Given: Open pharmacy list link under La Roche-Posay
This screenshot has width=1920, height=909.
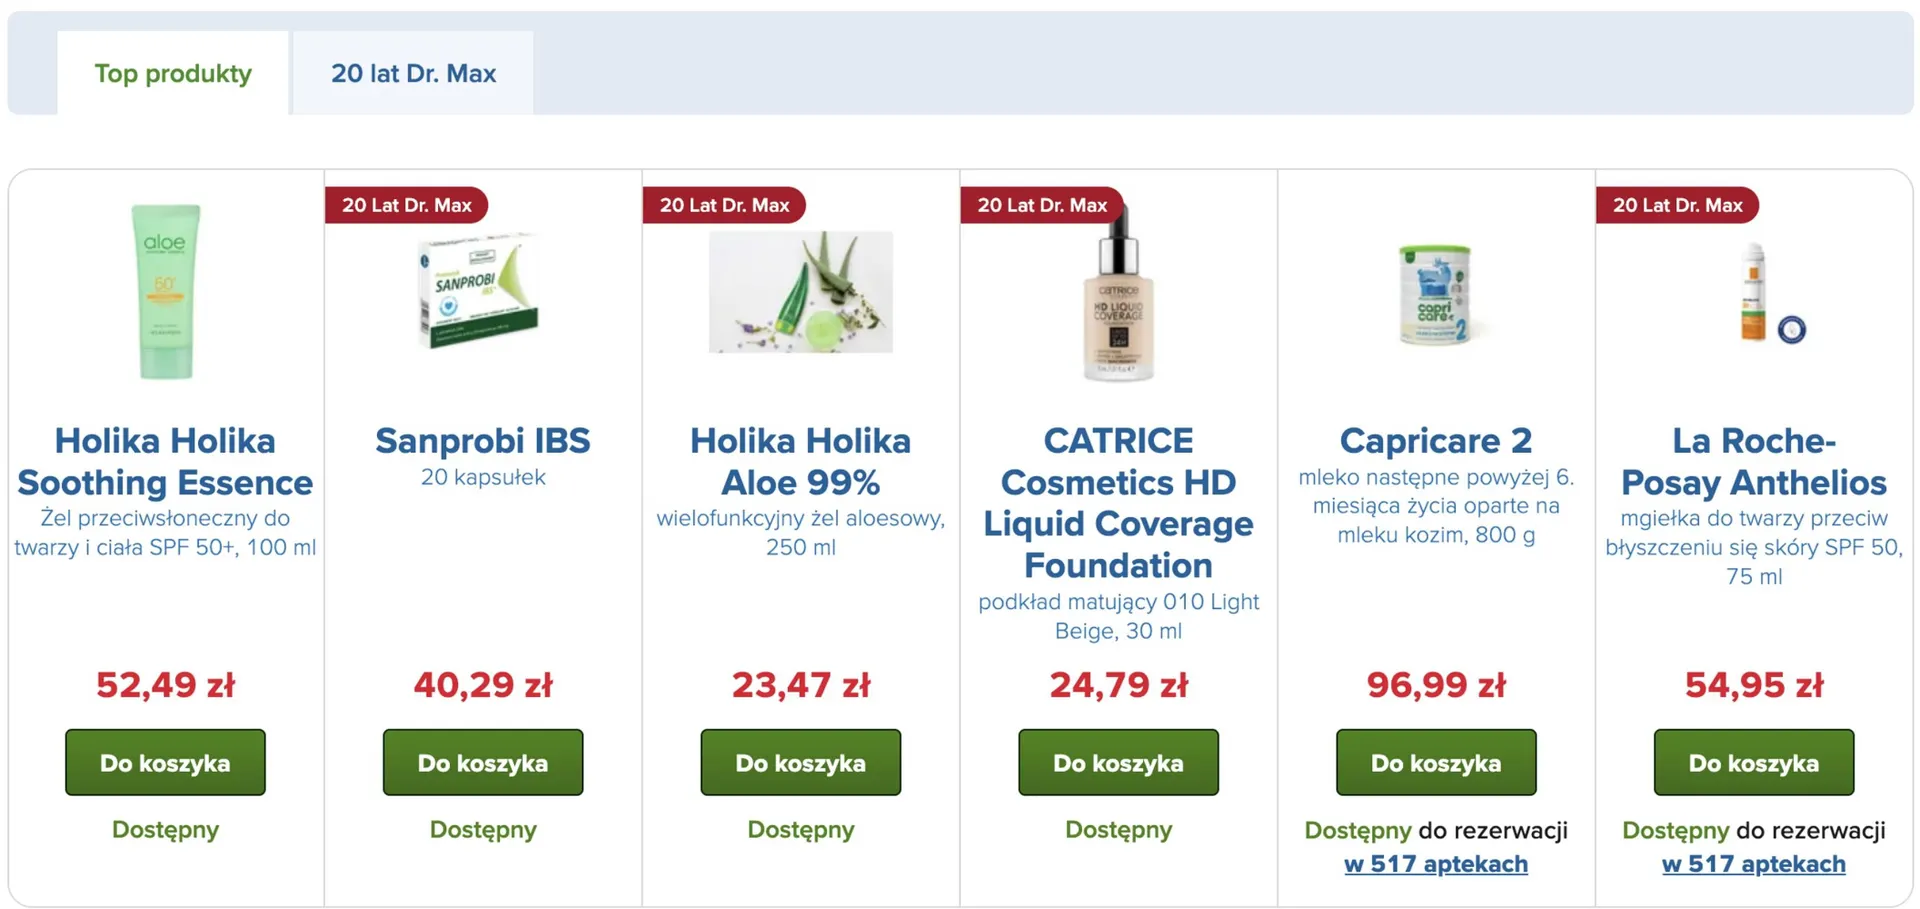Looking at the screenshot, I should [1753, 864].
